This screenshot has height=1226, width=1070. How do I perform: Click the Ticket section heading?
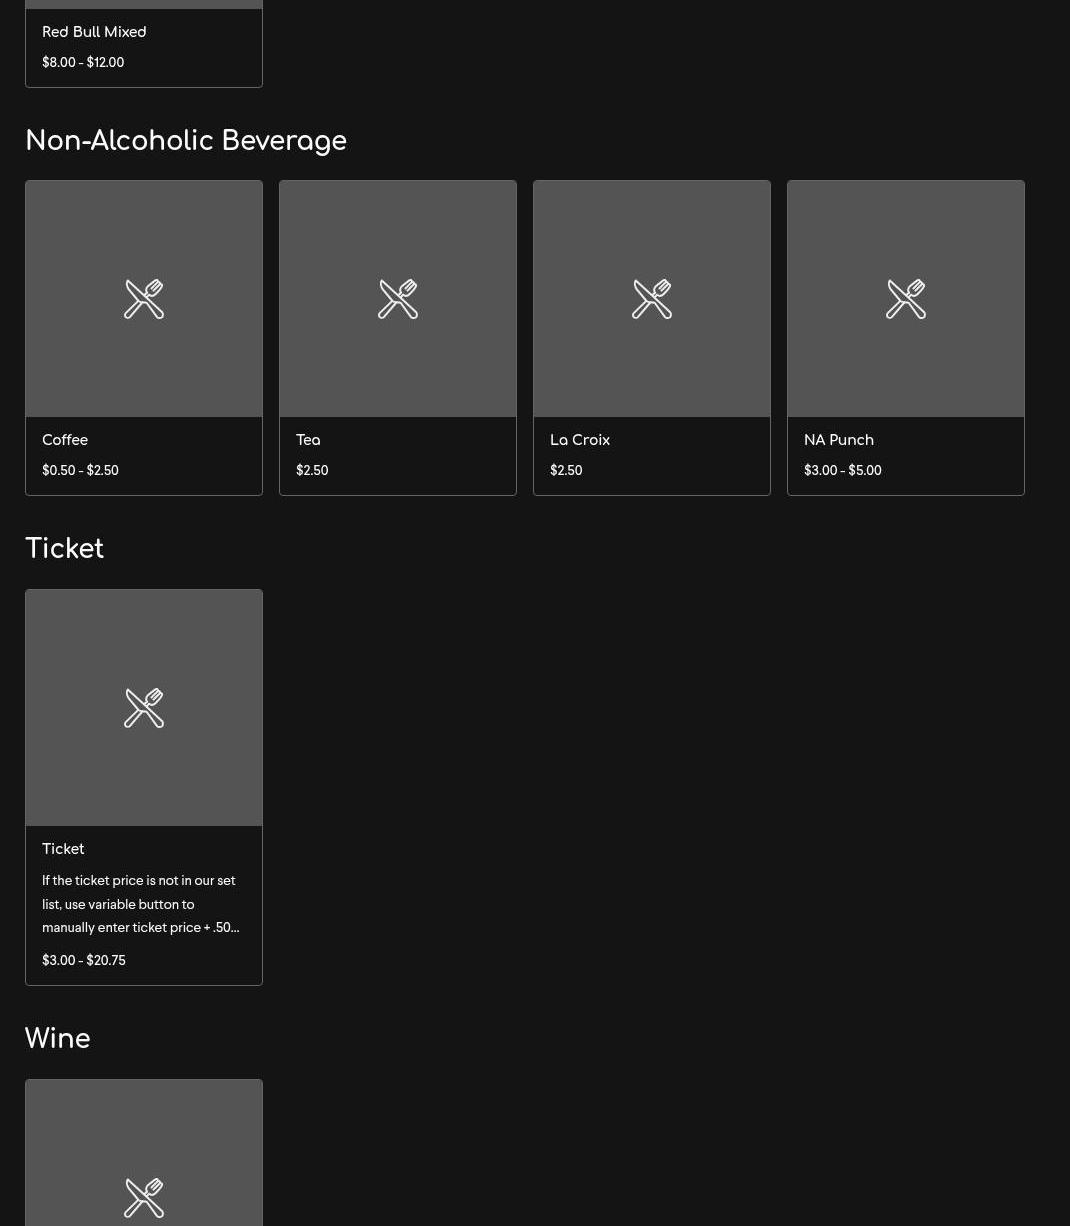click(64, 549)
